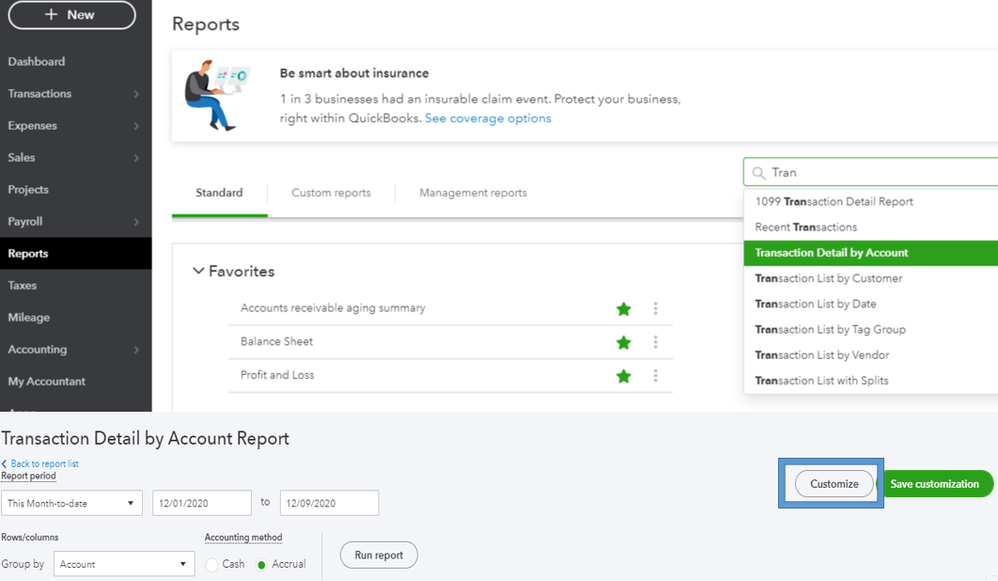Choose Transaction List by Date suggestion

(x=815, y=304)
